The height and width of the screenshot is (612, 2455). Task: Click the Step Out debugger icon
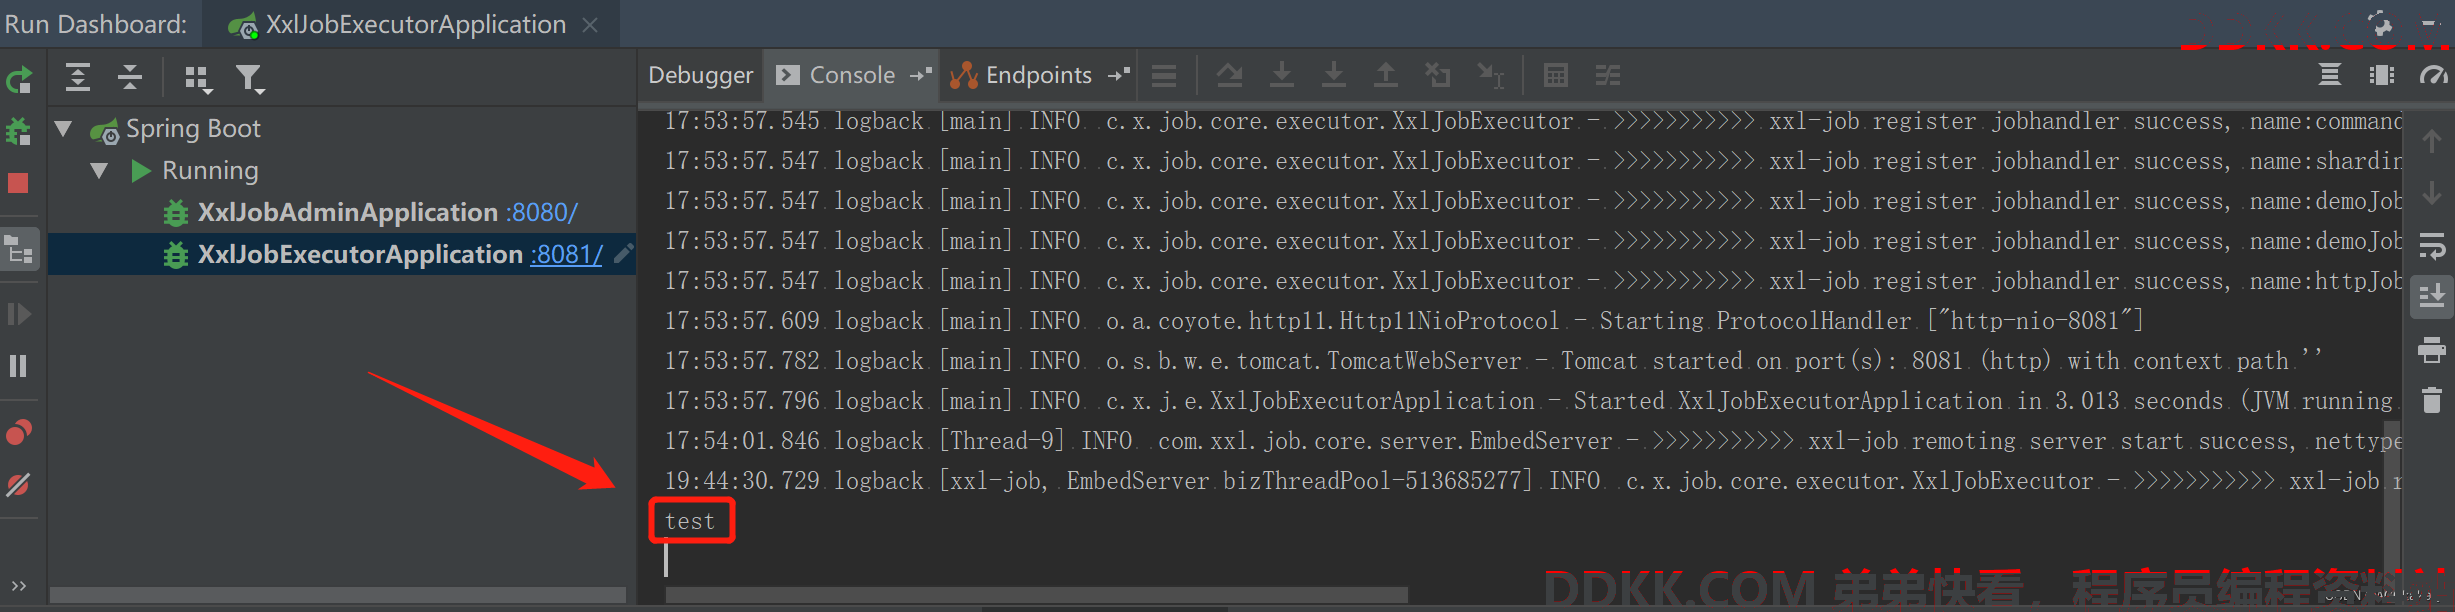click(1385, 75)
